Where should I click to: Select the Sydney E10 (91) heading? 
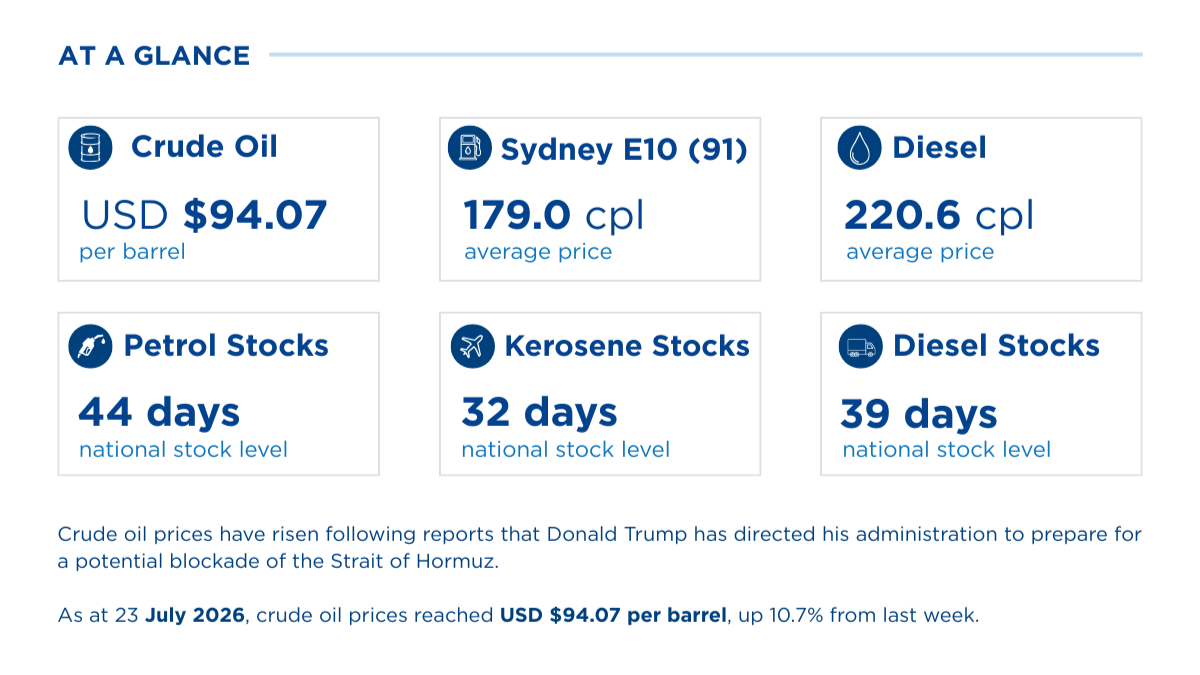[x=624, y=150]
